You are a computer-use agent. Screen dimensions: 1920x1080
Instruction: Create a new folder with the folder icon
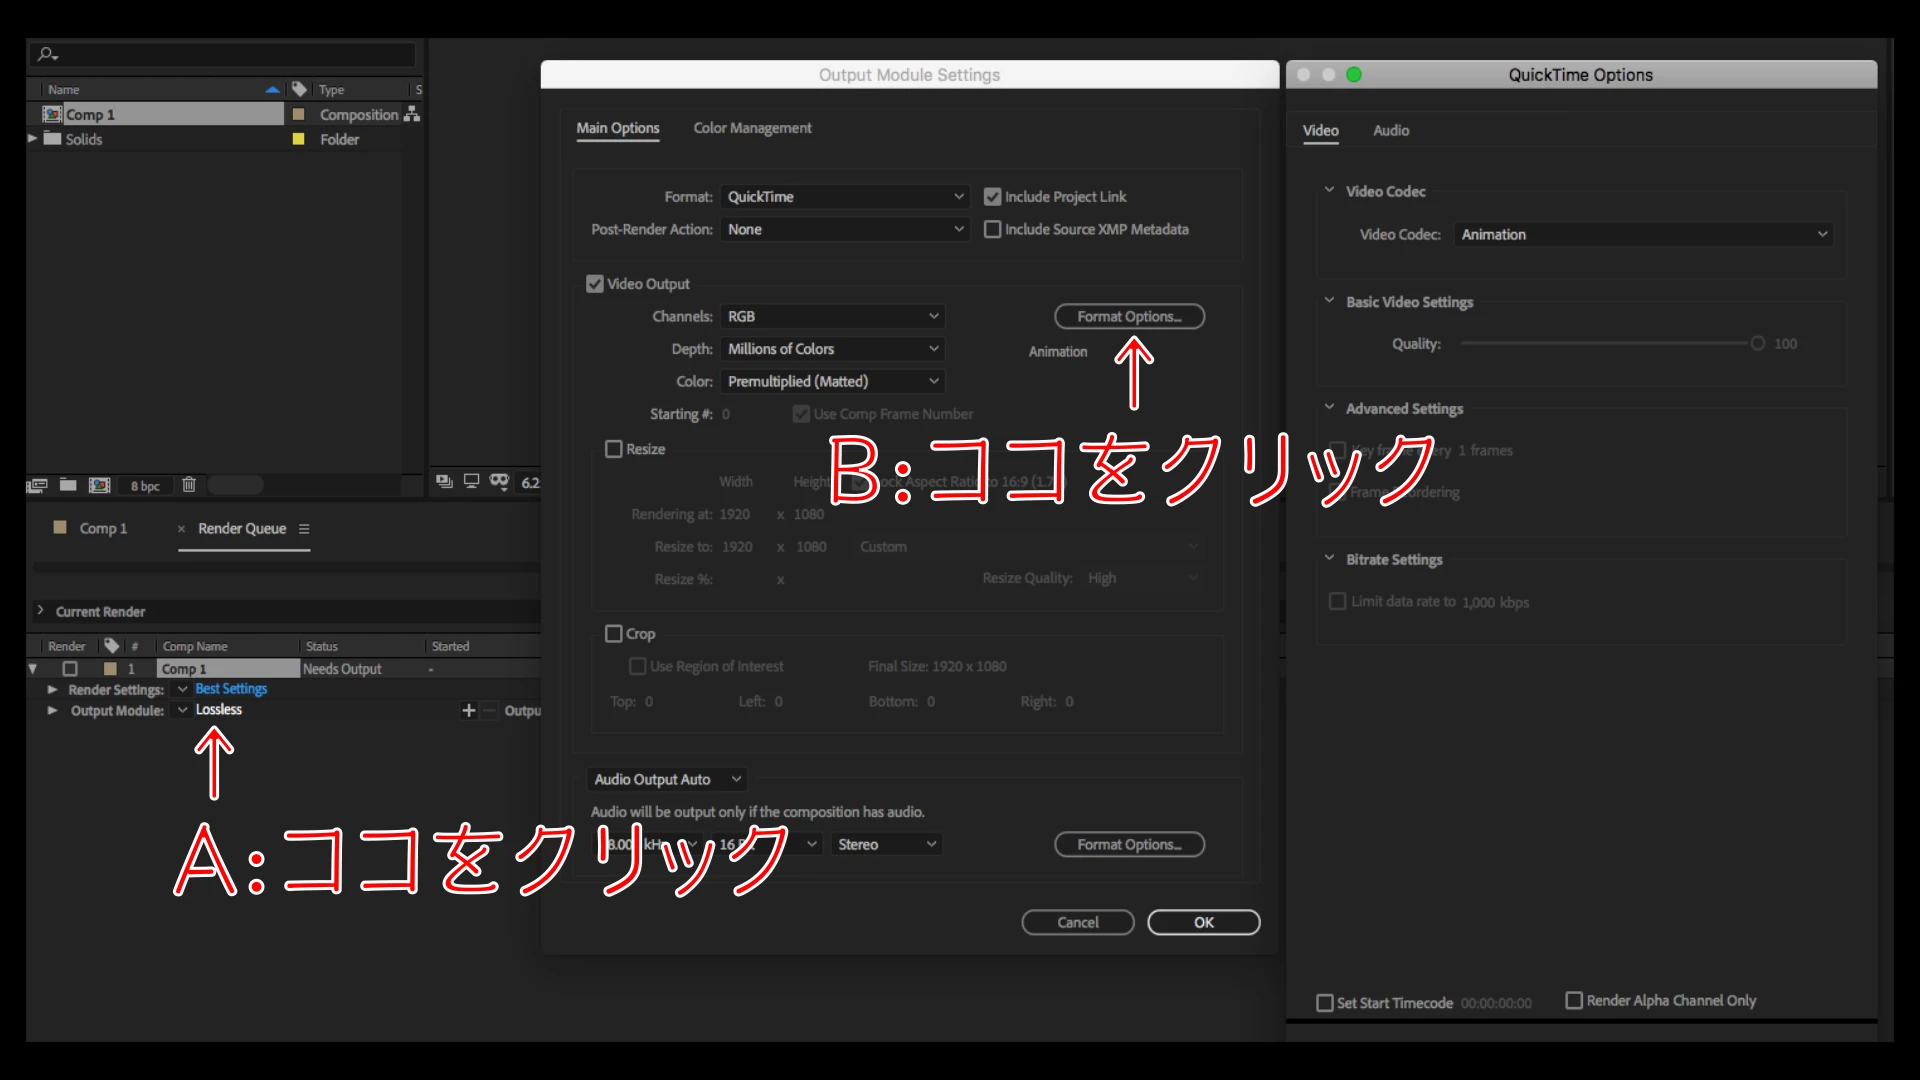pyautogui.click(x=68, y=485)
